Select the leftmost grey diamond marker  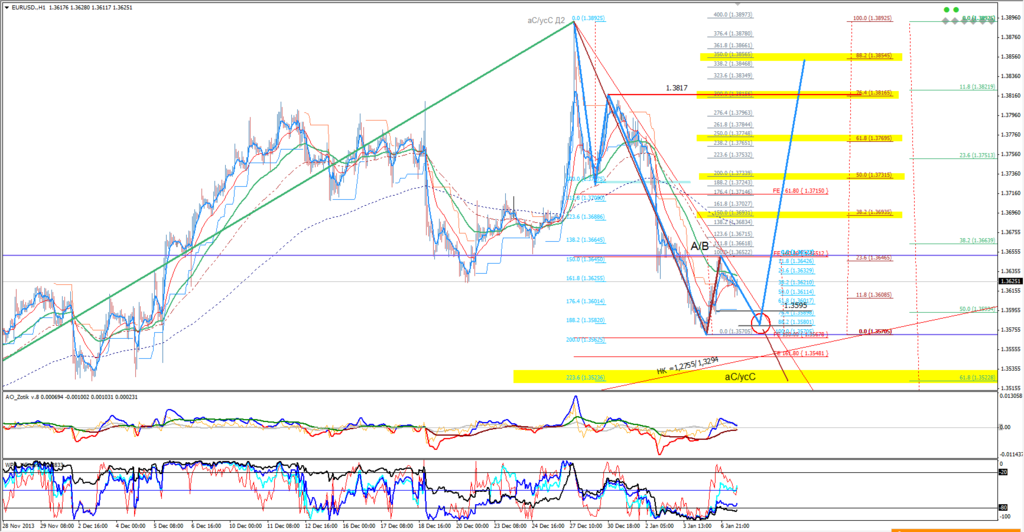point(944,20)
